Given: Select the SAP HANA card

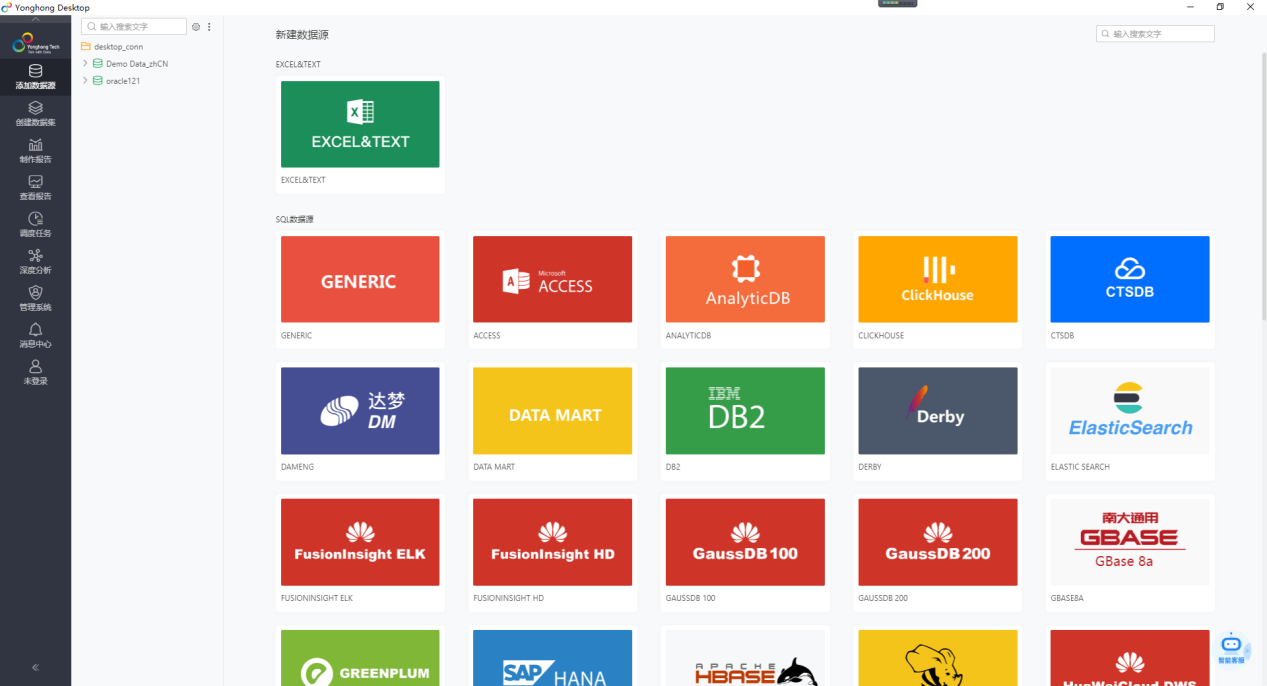Looking at the screenshot, I should 552,658.
